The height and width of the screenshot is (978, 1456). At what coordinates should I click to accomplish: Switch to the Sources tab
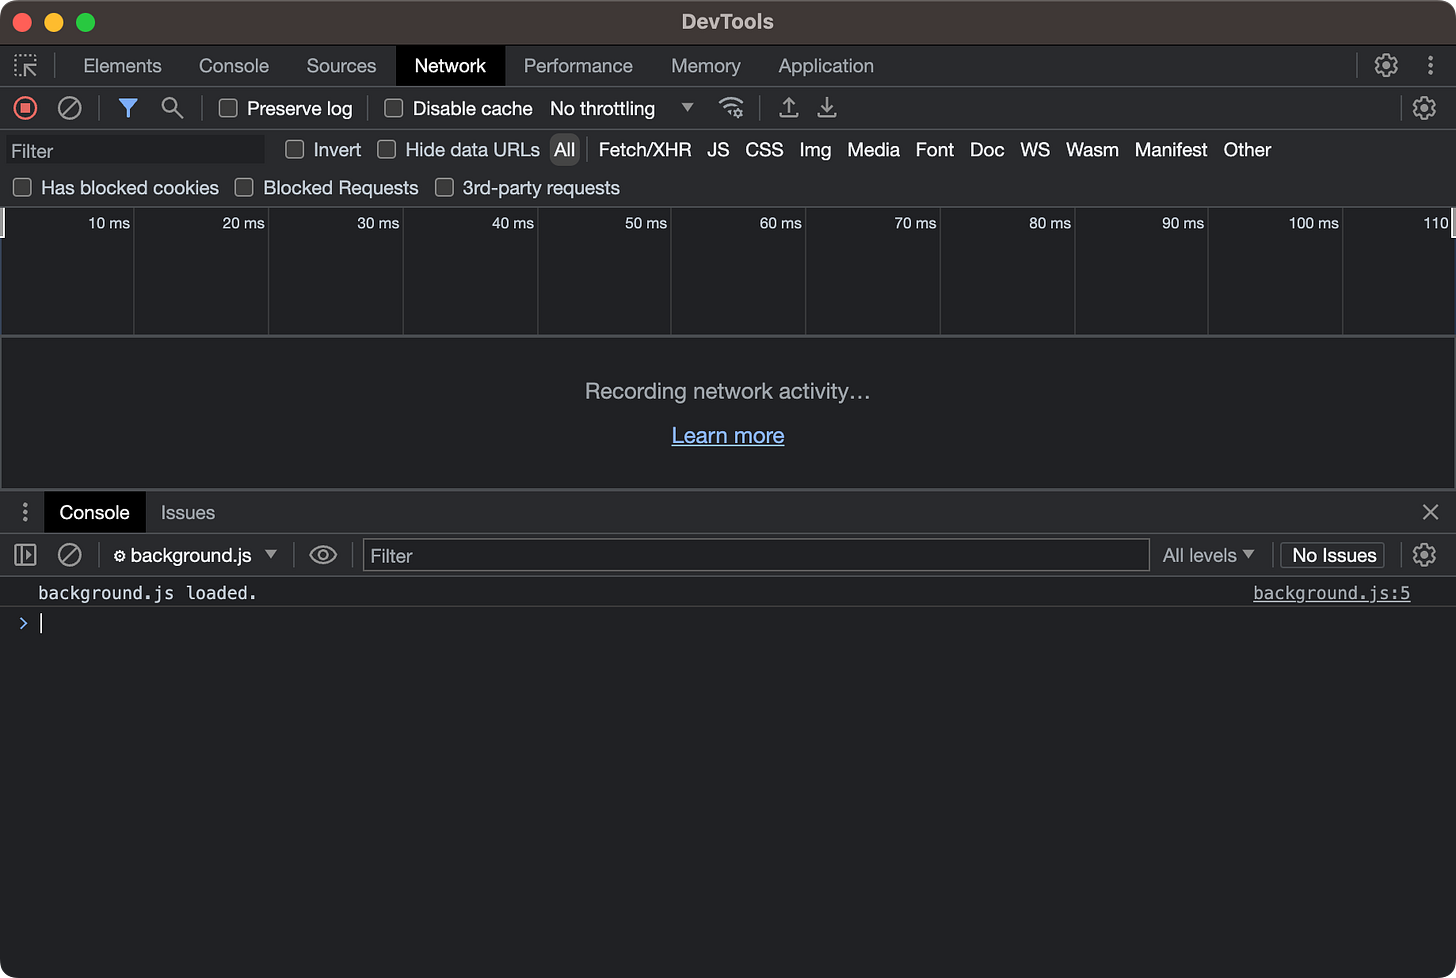(x=341, y=66)
